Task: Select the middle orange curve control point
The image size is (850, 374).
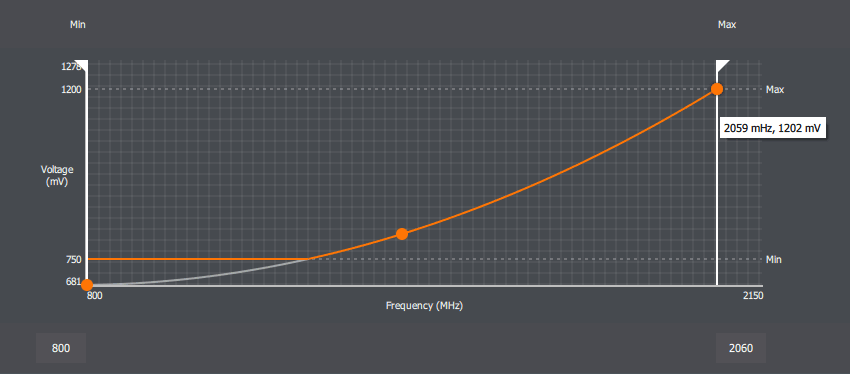Action: point(402,234)
